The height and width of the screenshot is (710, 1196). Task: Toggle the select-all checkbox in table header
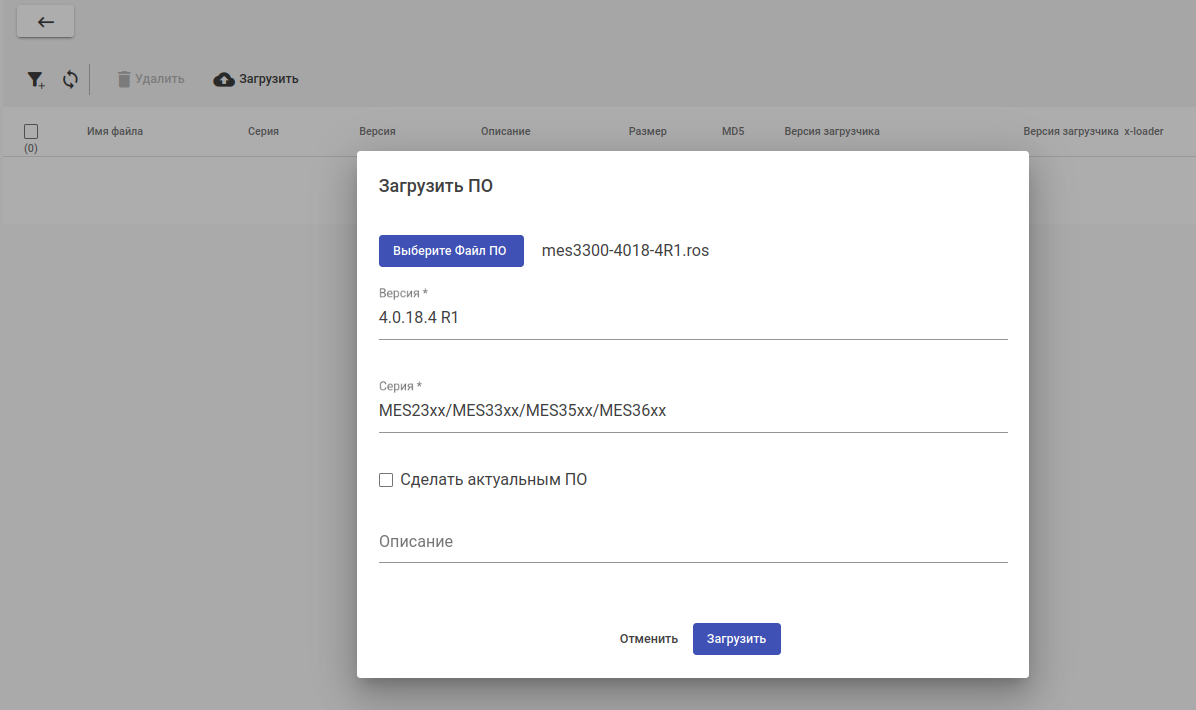pyautogui.click(x=31, y=131)
